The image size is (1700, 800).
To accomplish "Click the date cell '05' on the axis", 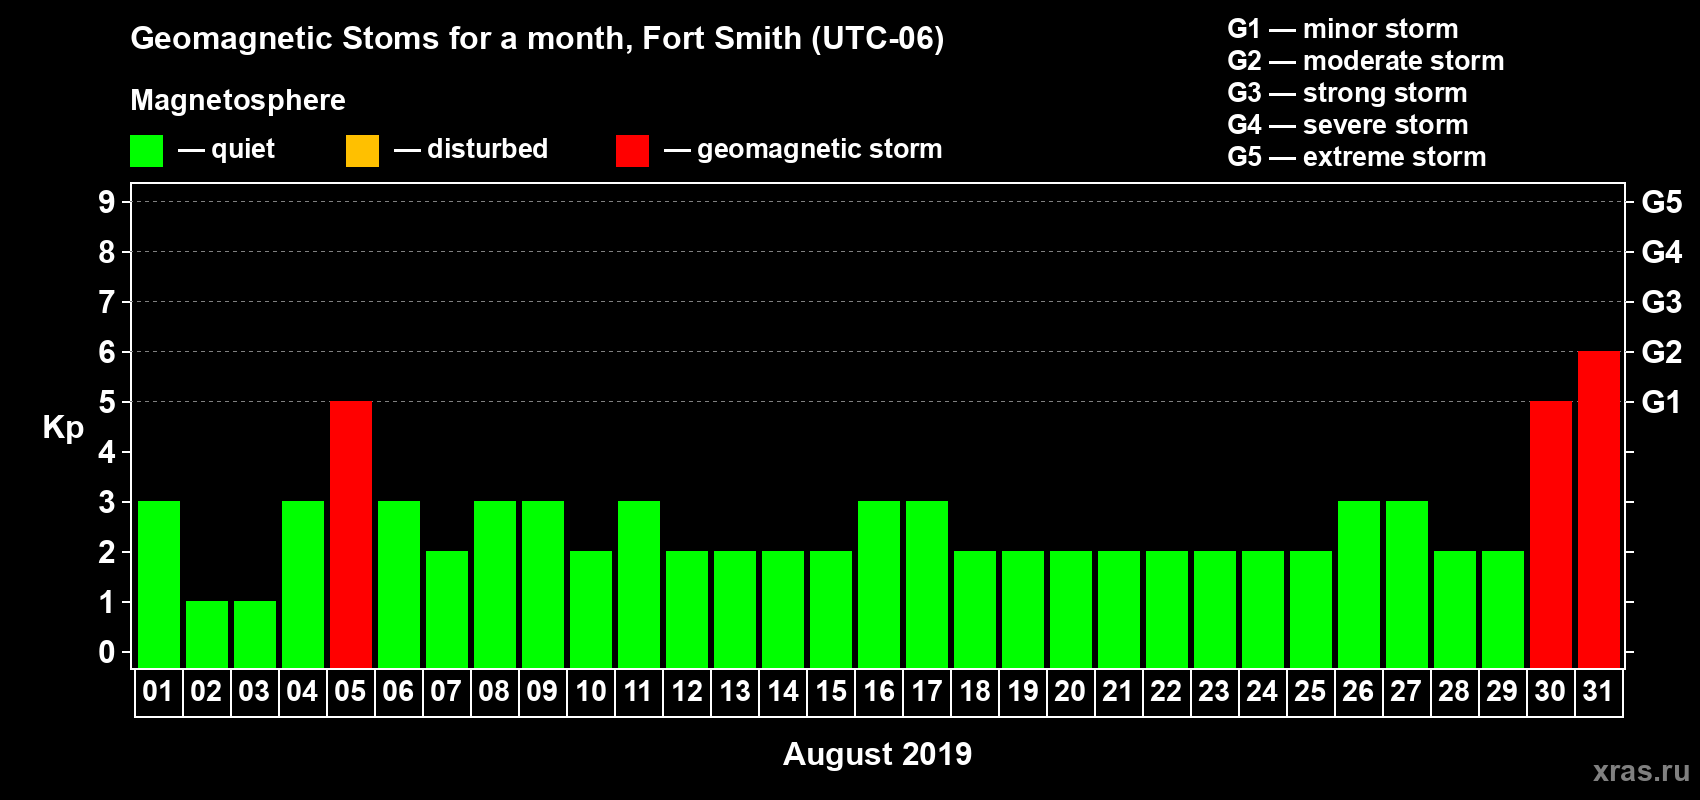I will tap(351, 692).
